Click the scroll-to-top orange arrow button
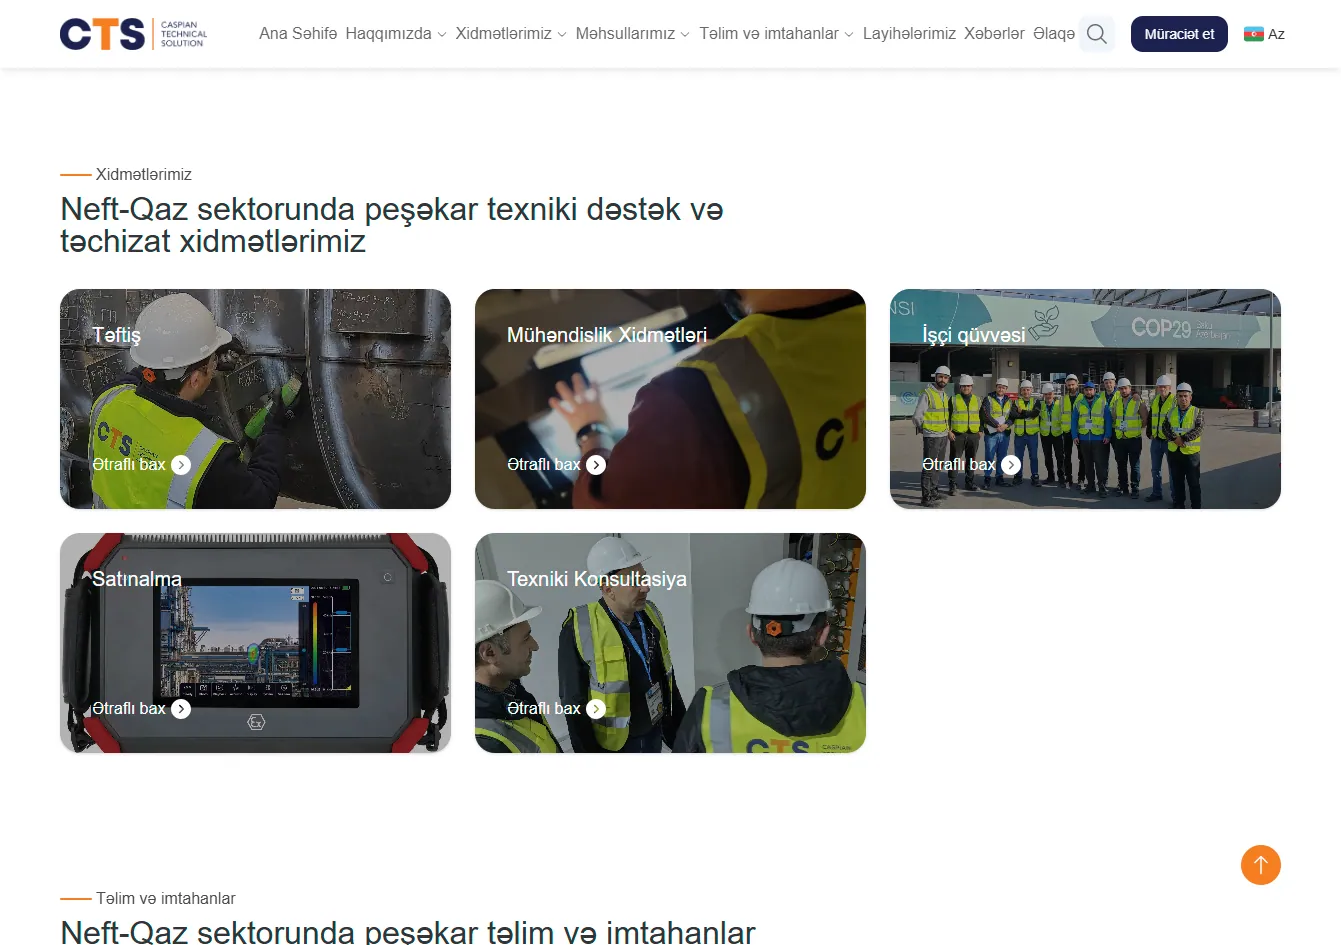 (x=1261, y=865)
